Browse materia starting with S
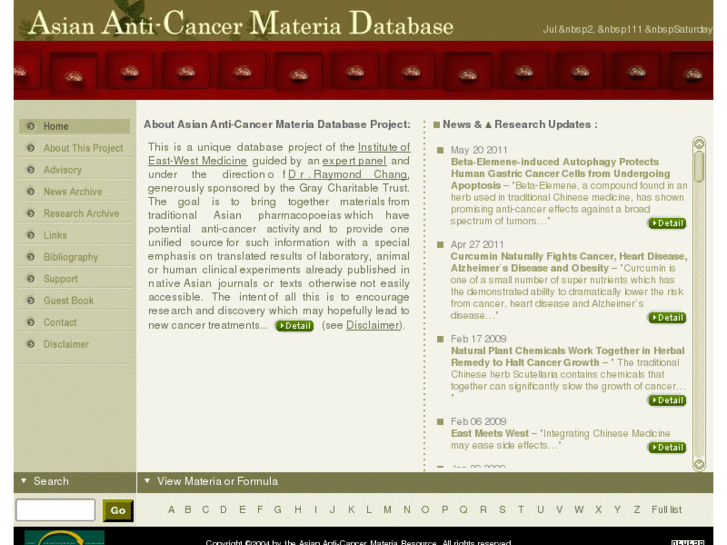The width and height of the screenshot is (727, 545). (502, 510)
